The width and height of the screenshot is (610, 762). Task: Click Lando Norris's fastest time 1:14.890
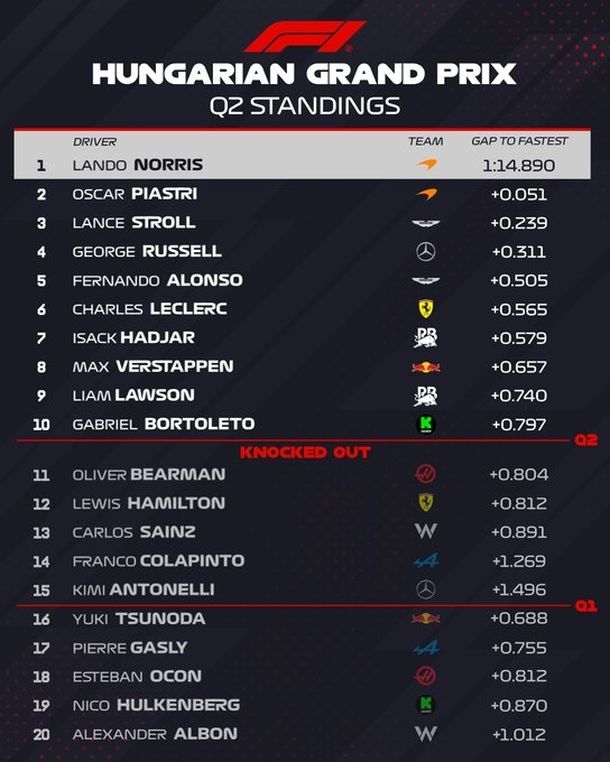point(518,165)
